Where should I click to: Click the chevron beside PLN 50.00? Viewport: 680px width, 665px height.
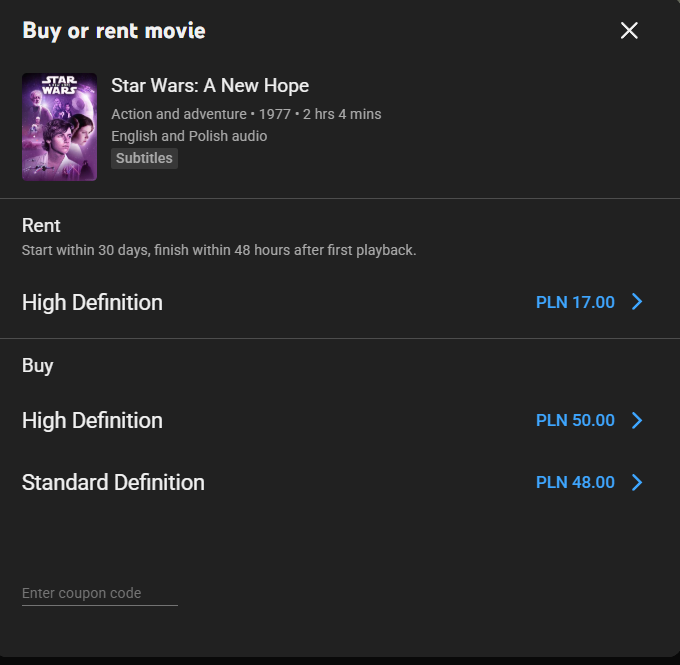click(637, 420)
